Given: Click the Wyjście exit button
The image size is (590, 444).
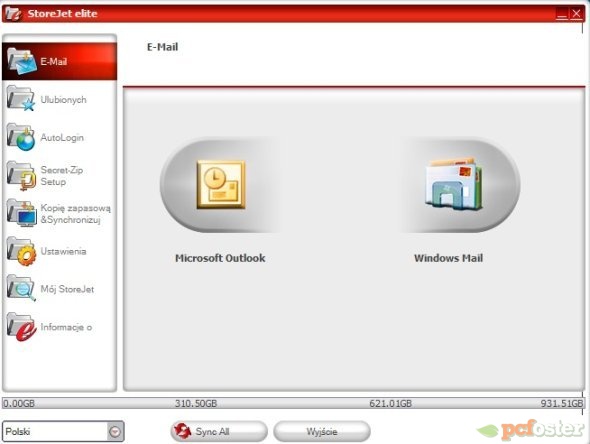Looking at the screenshot, I should [322, 431].
